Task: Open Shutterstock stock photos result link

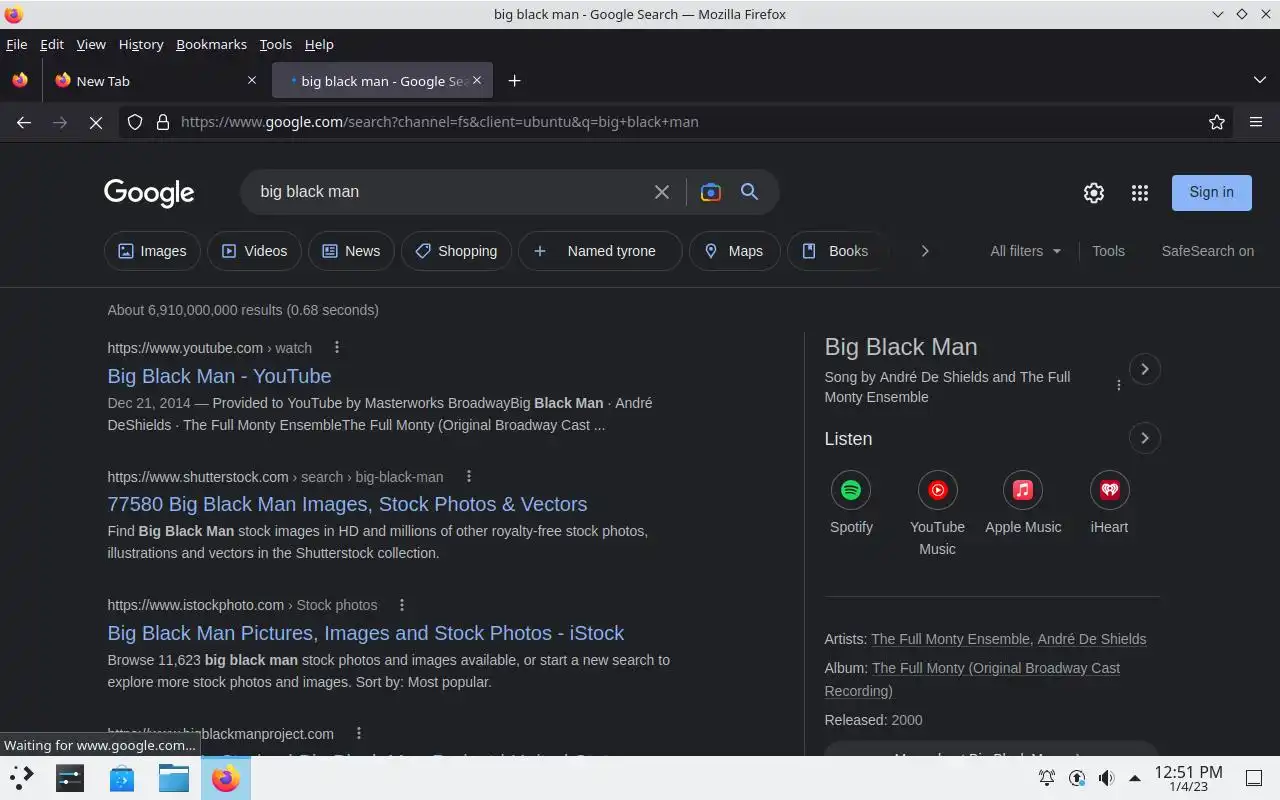Action: tap(347, 504)
